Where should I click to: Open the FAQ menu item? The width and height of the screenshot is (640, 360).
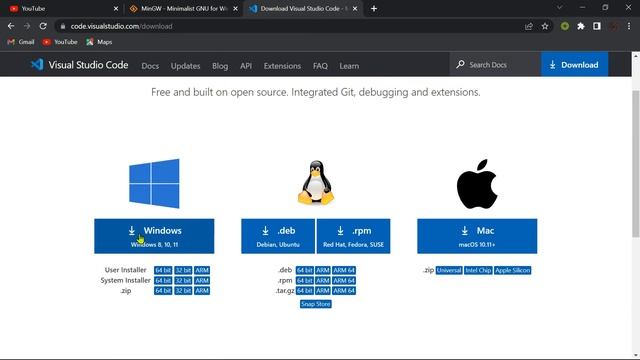point(320,66)
